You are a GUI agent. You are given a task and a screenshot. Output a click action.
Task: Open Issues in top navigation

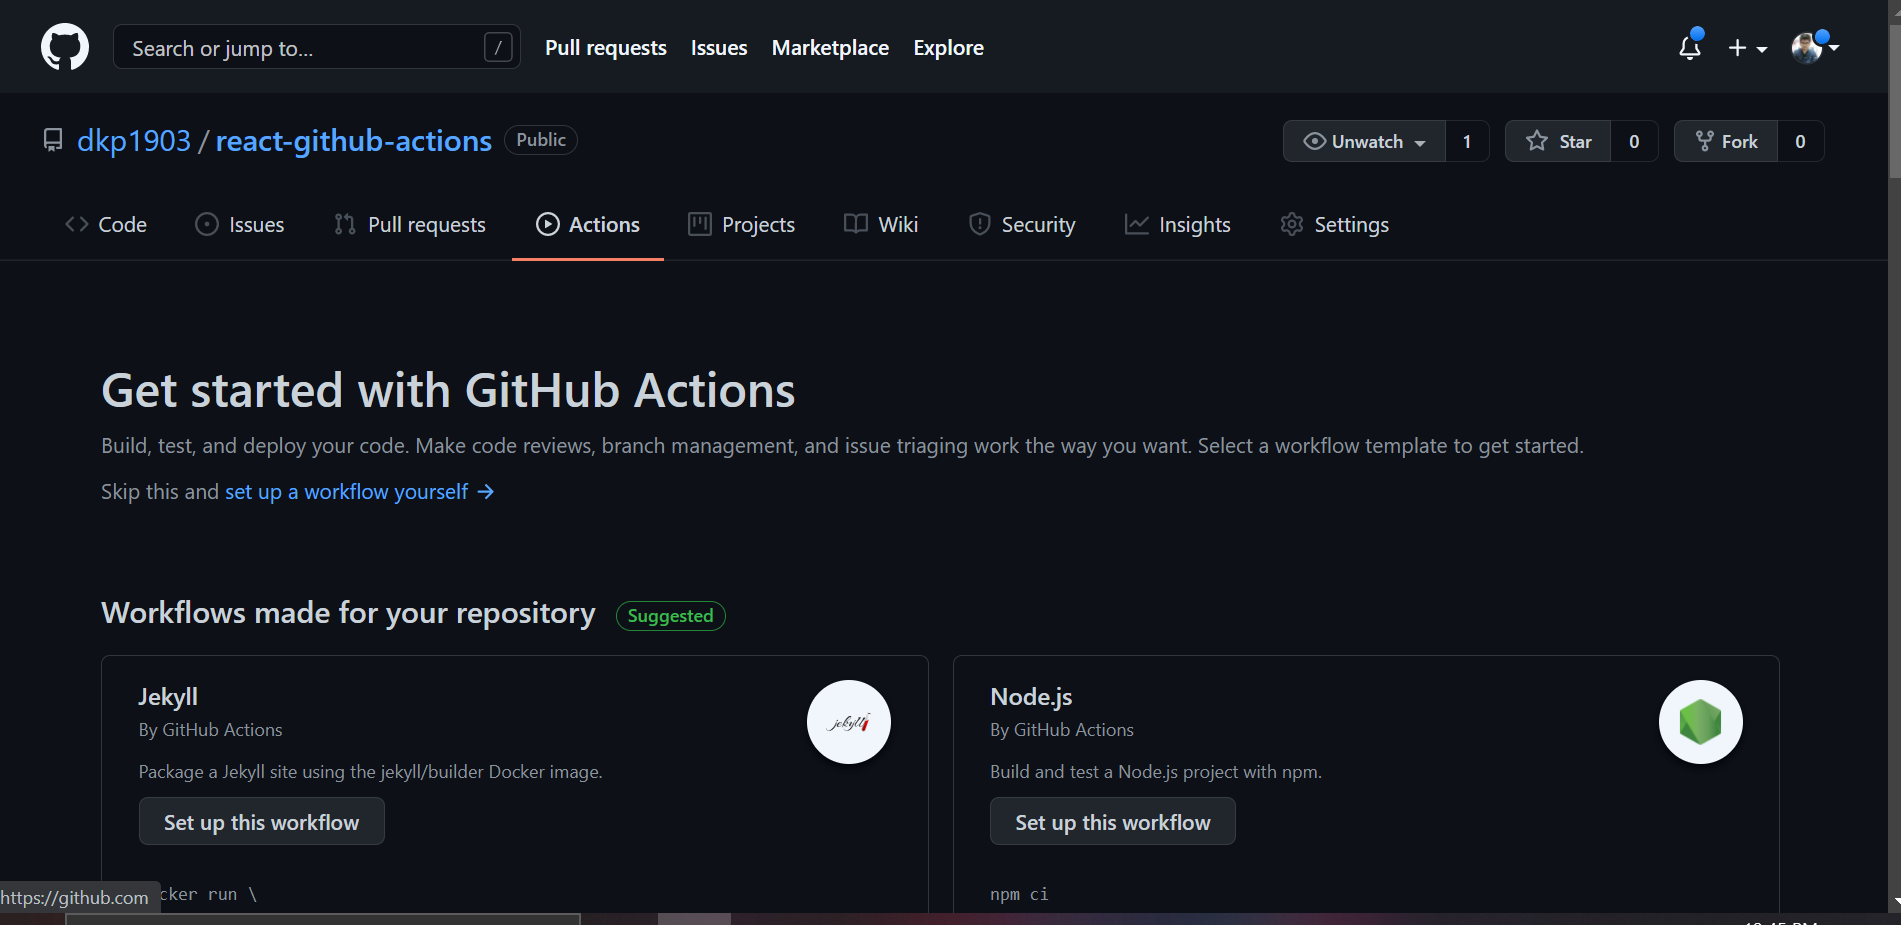point(719,48)
